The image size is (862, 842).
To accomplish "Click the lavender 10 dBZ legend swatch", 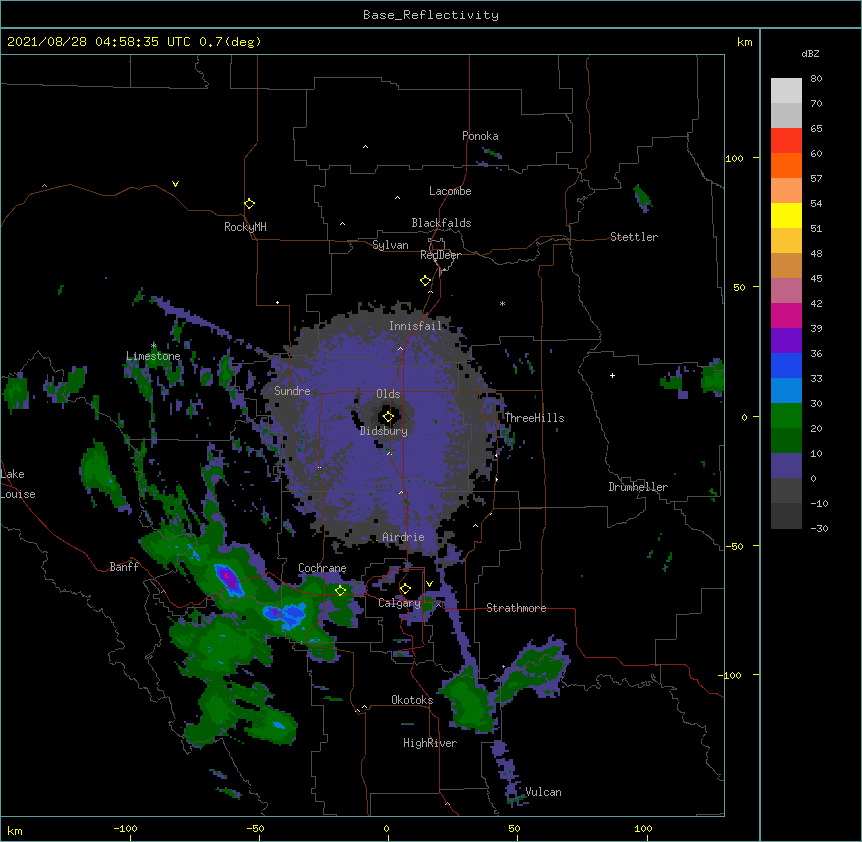I will click(x=786, y=466).
